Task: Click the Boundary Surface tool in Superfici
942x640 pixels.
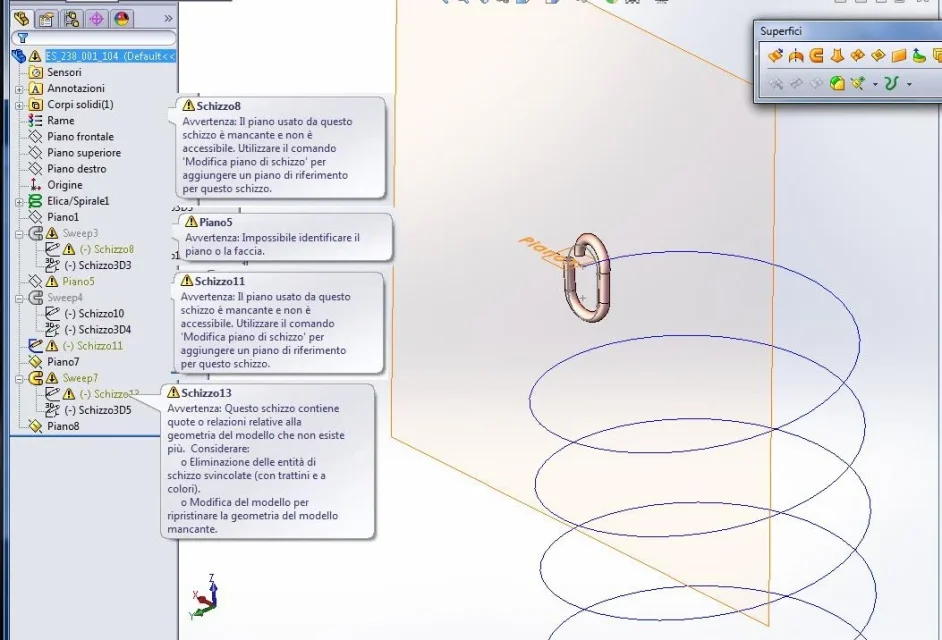Action: tap(857, 56)
